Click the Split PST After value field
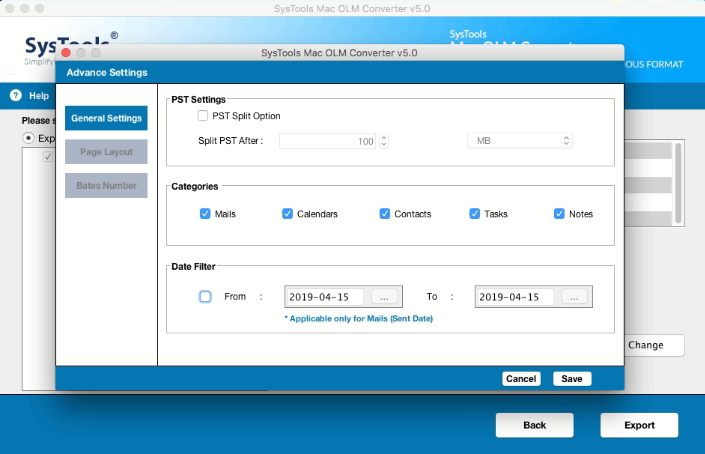Image resolution: width=705 pixels, height=454 pixels. [327, 141]
